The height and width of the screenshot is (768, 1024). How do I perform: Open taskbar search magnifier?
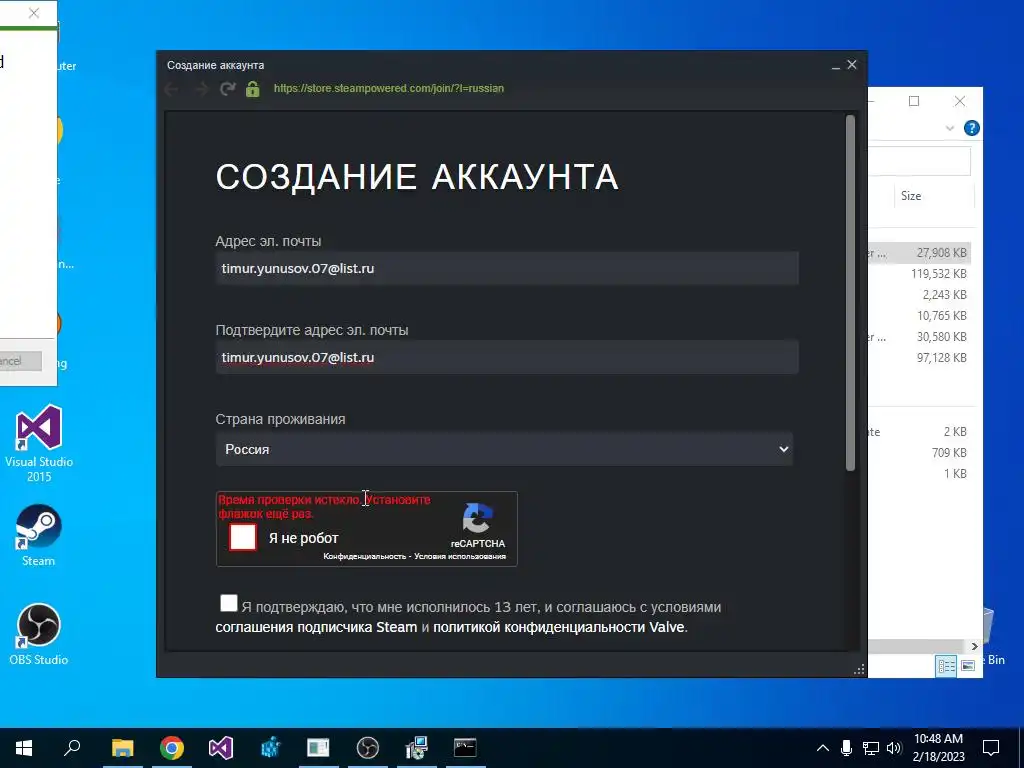(72, 748)
